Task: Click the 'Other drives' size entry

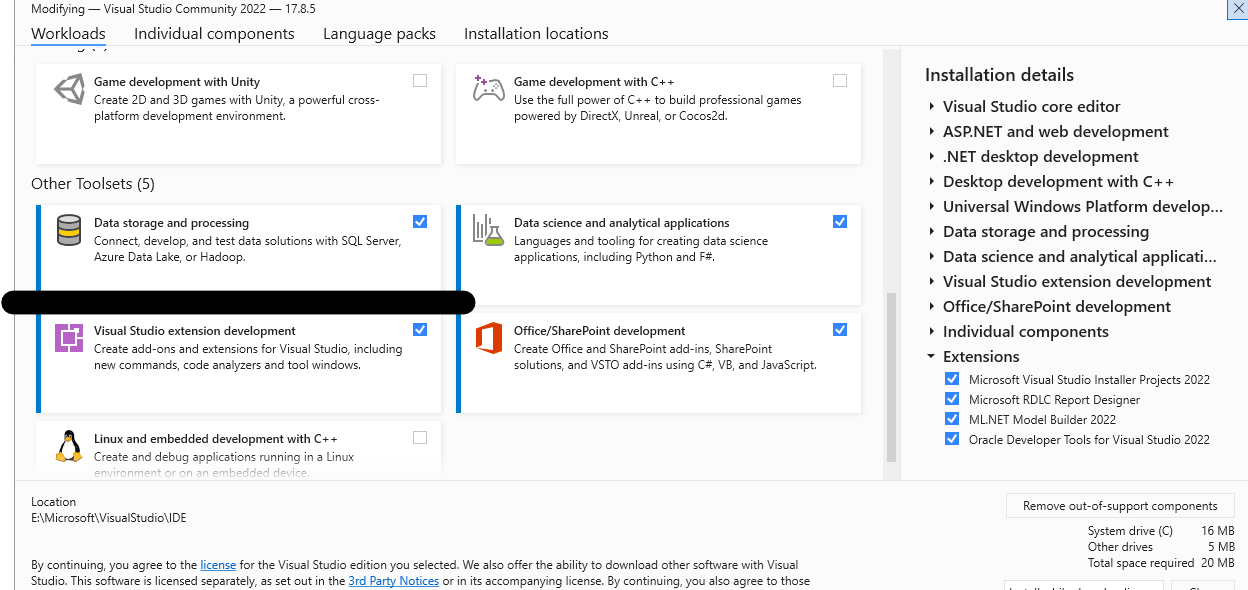Action: point(1161,547)
